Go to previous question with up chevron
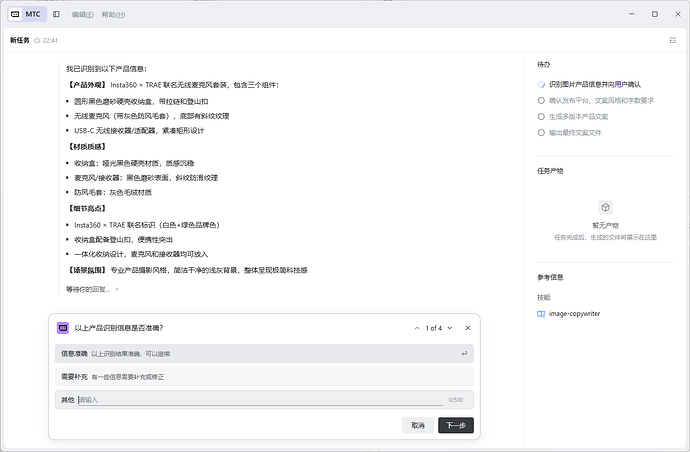Screen dimensions: 690x452 (x=417, y=328)
